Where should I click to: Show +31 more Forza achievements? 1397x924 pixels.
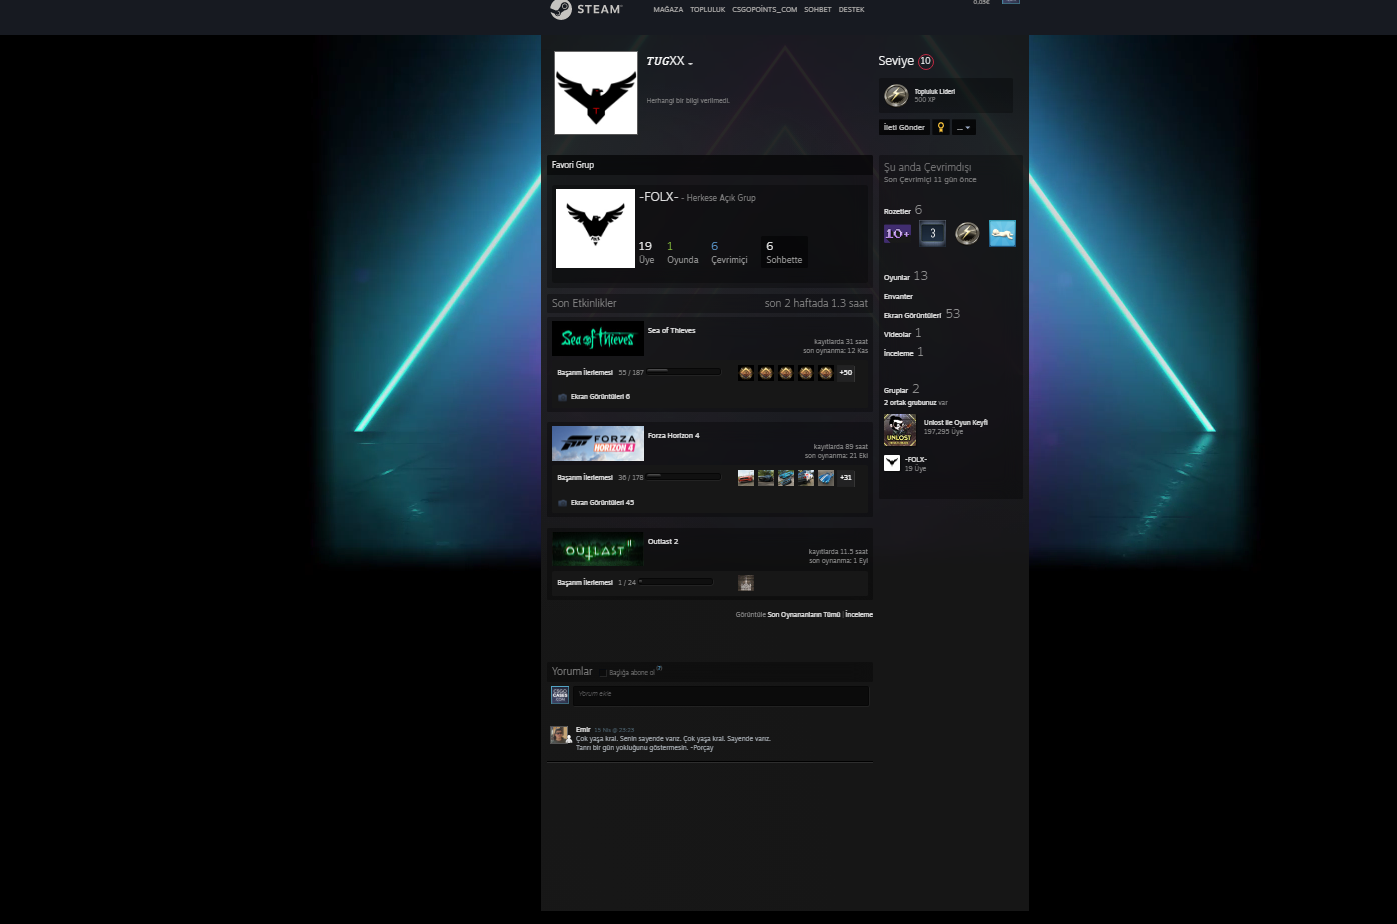pos(846,478)
